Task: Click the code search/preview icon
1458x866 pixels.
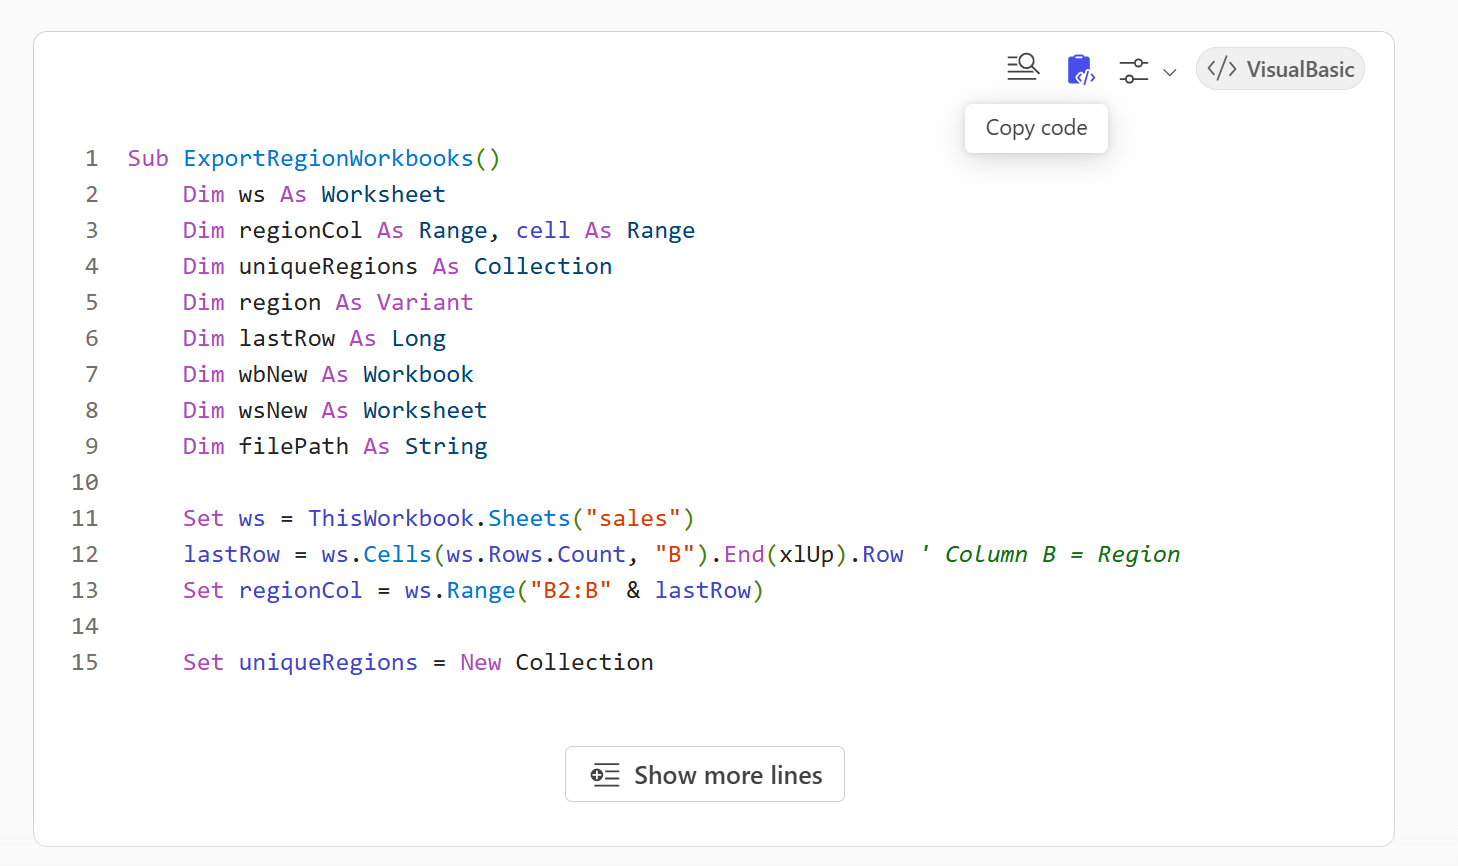Action: tap(1023, 68)
